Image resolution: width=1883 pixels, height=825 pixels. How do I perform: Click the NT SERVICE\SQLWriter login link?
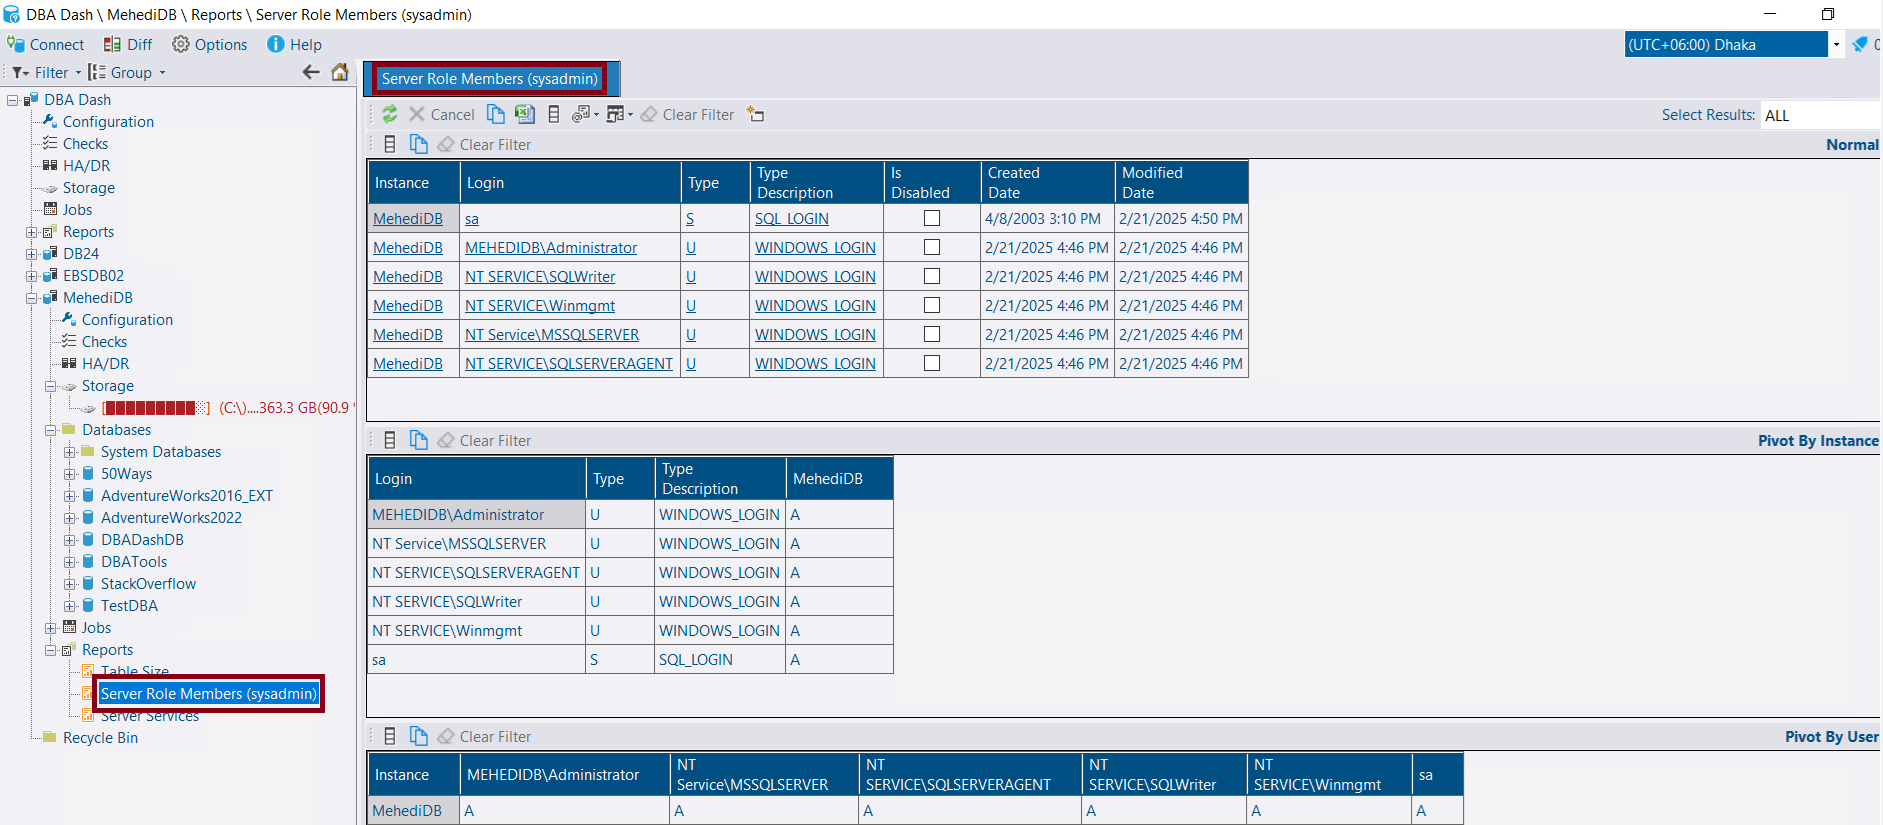pos(540,277)
